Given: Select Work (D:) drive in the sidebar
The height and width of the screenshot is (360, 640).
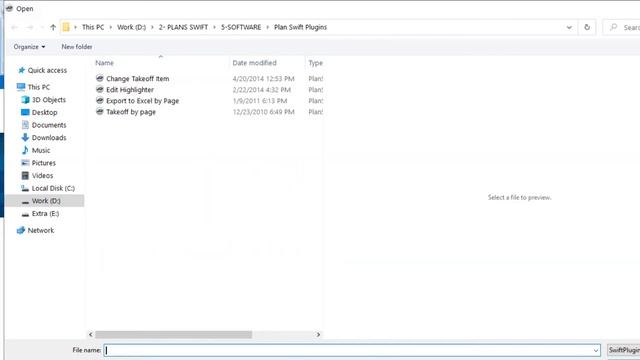Looking at the screenshot, I should (x=46, y=201).
